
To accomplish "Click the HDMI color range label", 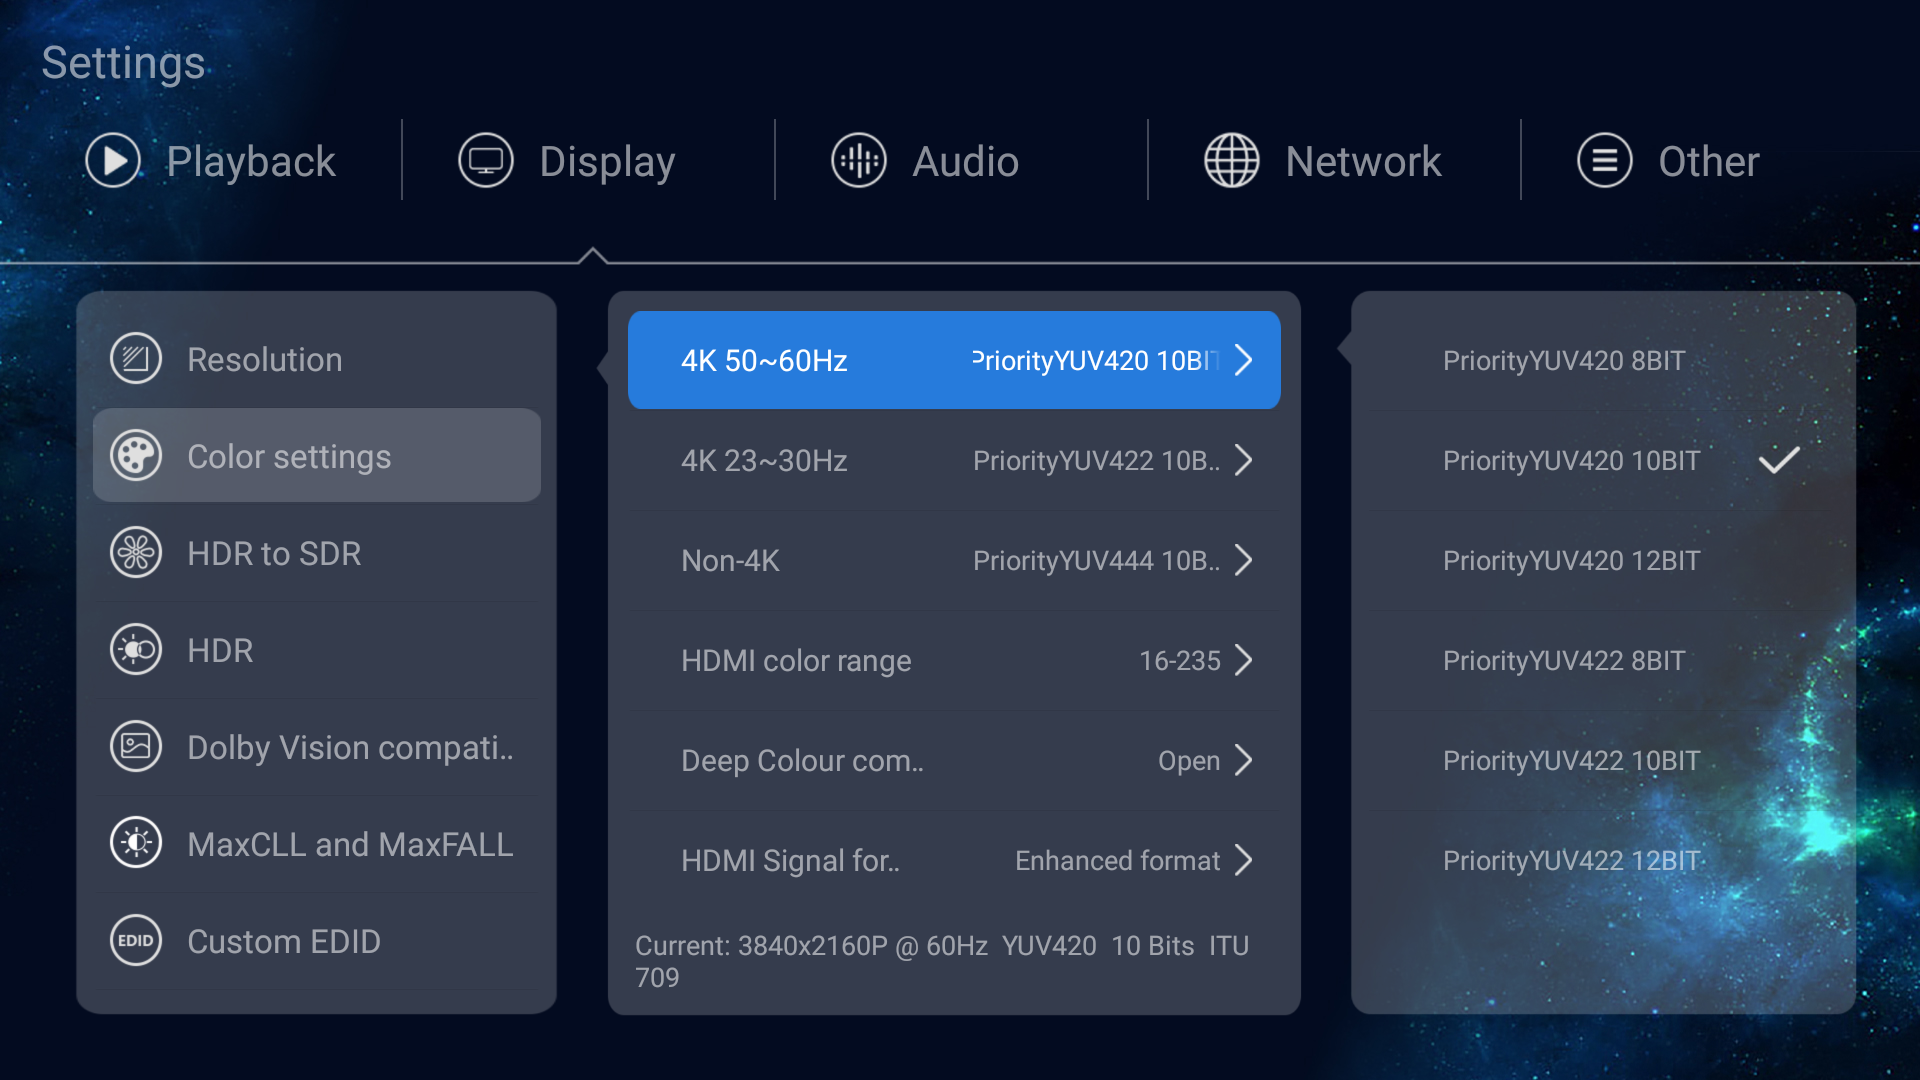I will pos(796,660).
